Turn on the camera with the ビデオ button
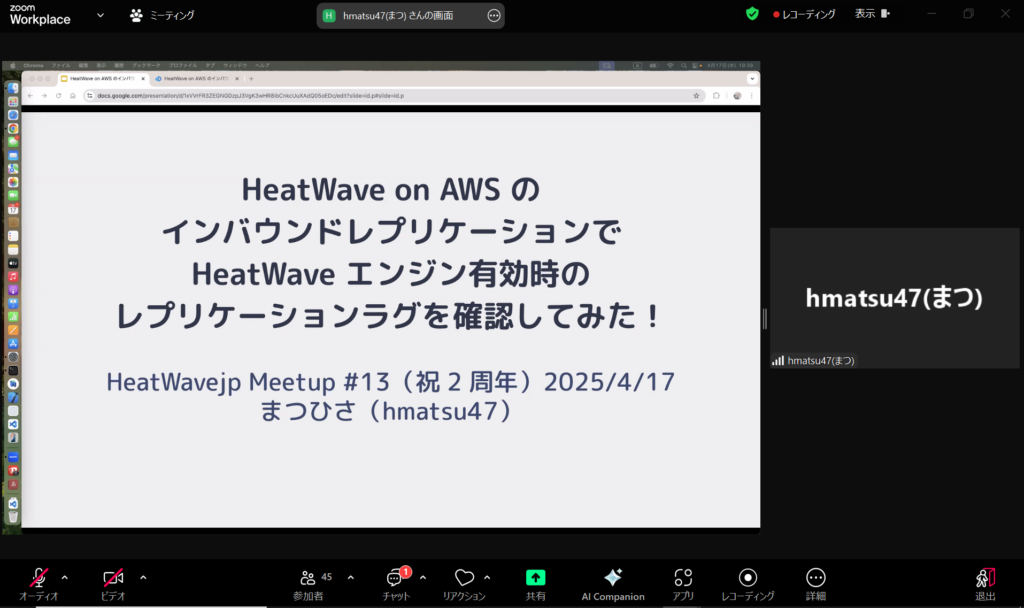 pyautogui.click(x=113, y=584)
